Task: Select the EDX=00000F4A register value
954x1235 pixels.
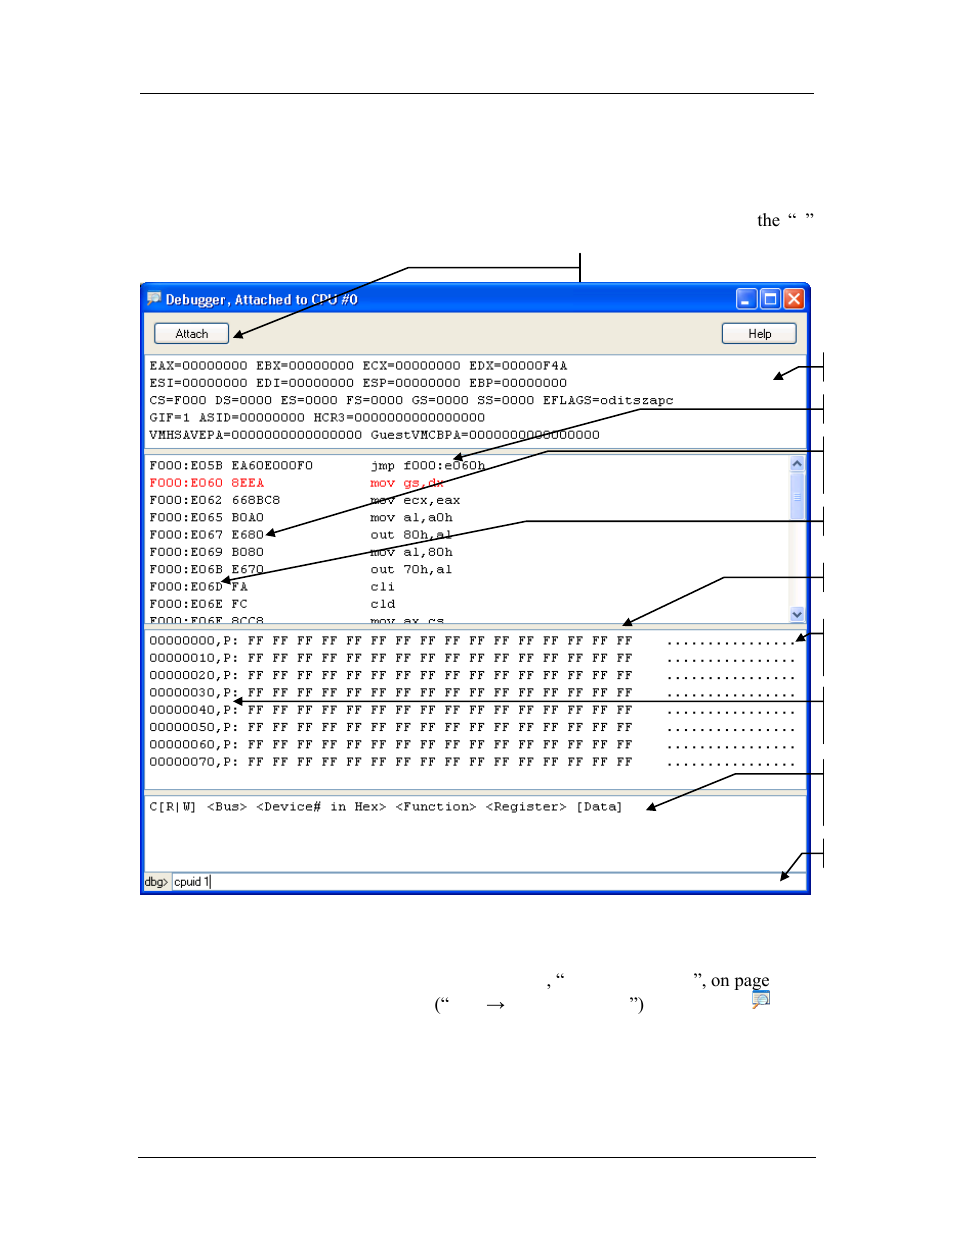Action: tap(518, 366)
